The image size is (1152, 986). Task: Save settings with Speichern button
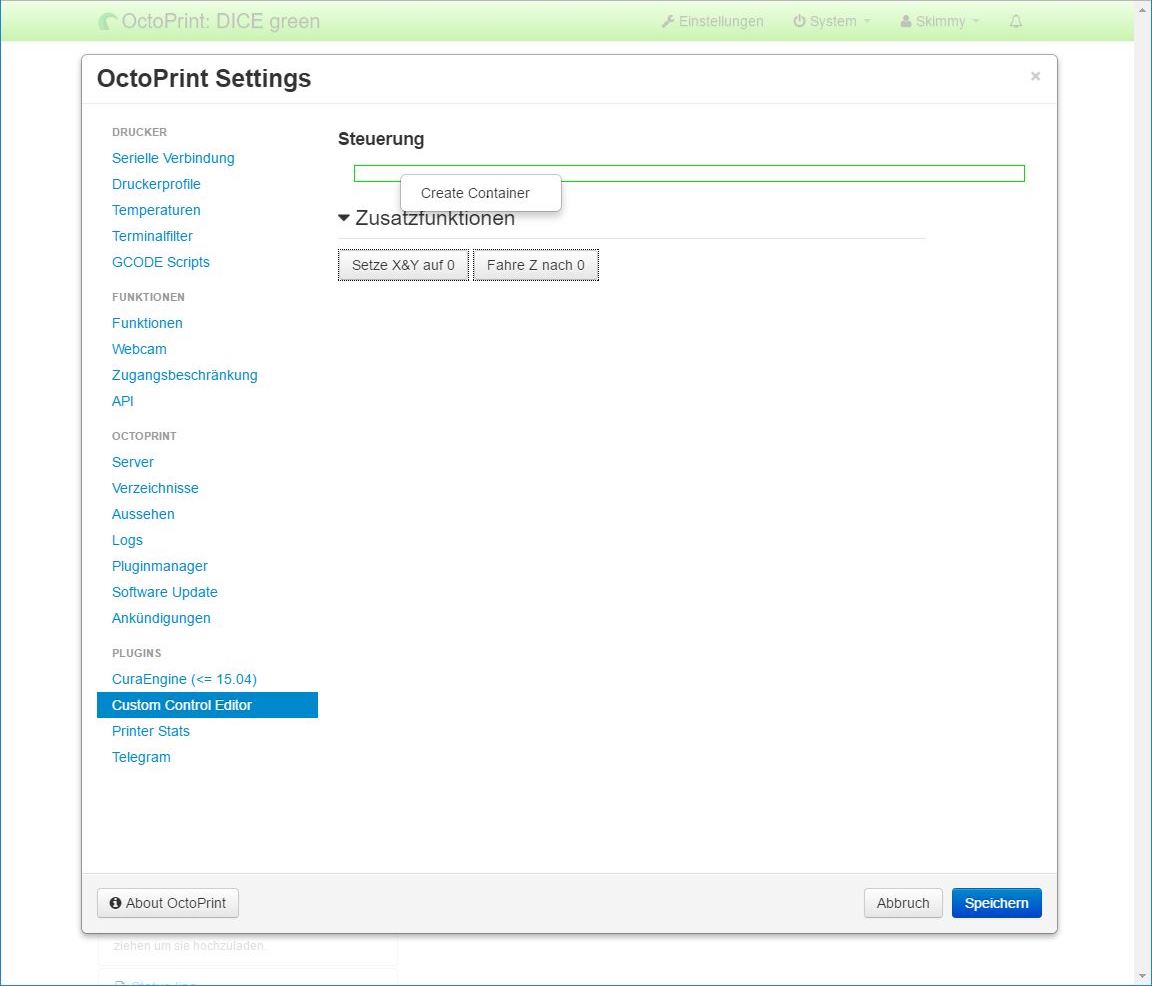[996, 903]
